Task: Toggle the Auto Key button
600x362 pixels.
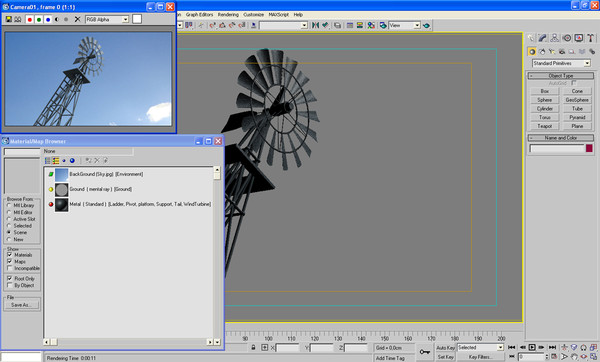Action: point(445,347)
